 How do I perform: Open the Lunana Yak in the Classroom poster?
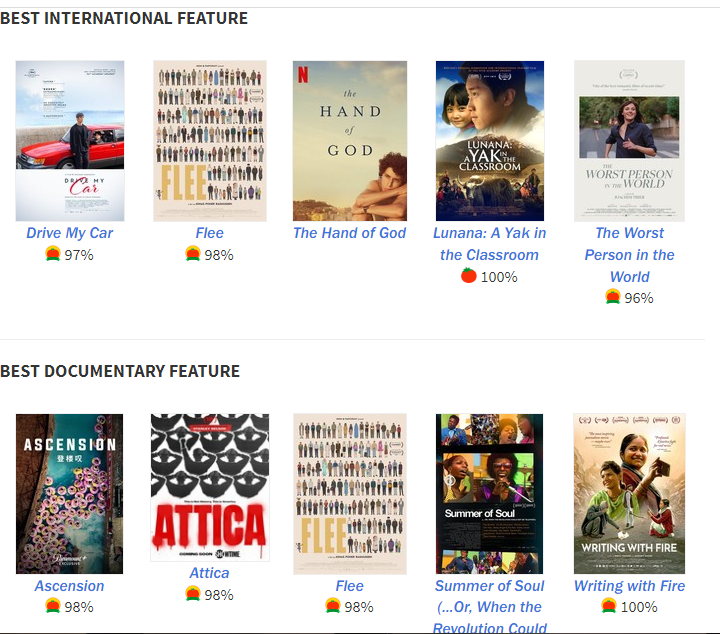[490, 141]
